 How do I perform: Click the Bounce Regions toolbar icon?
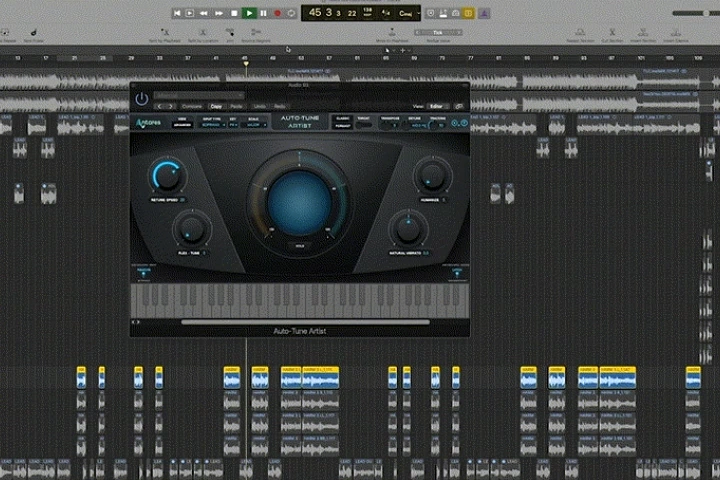click(256, 33)
